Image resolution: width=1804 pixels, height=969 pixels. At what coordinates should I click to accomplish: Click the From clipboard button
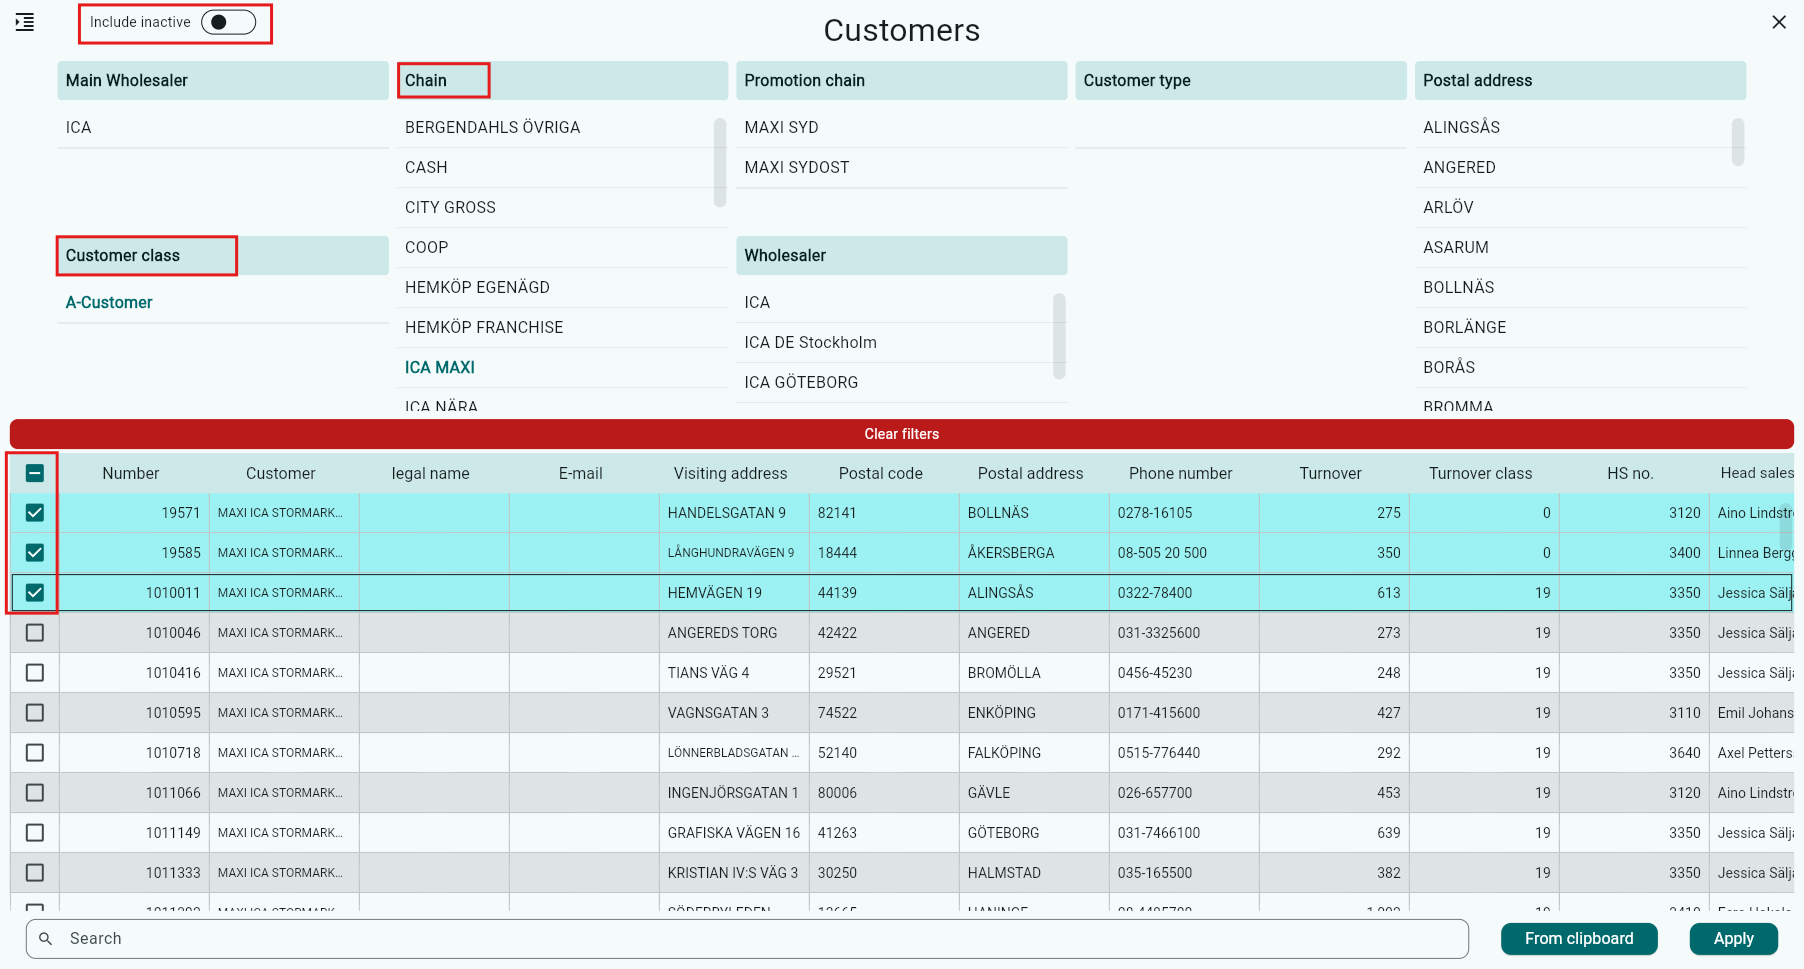coord(1579,939)
